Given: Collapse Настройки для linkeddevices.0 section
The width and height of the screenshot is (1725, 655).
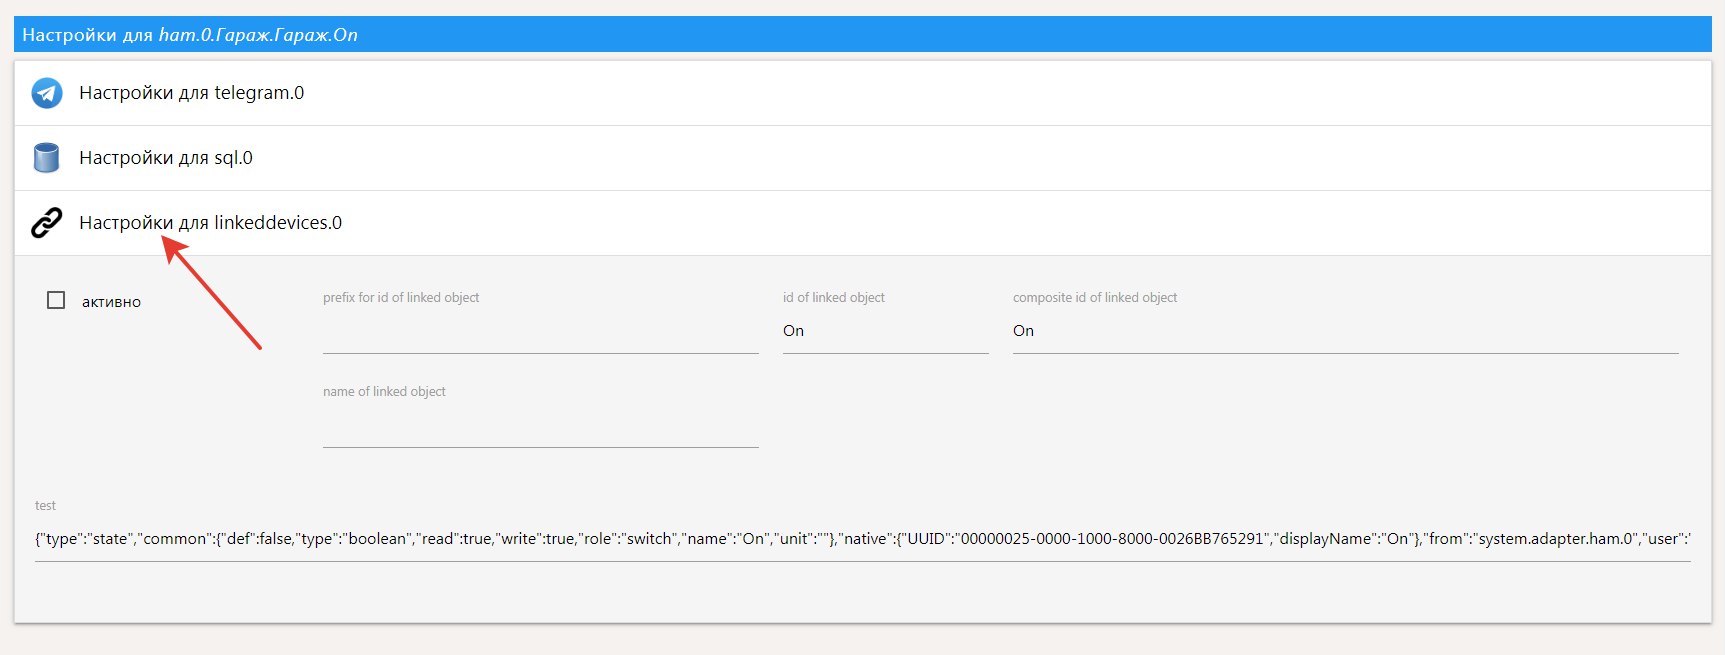Looking at the screenshot, I should point(863,223).
